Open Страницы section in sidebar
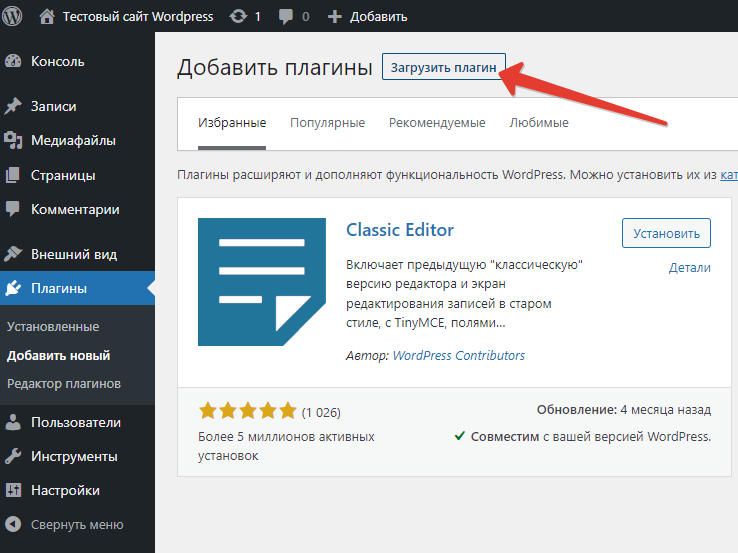The width and height of the screenshot is (738, 553). [63, 175]
